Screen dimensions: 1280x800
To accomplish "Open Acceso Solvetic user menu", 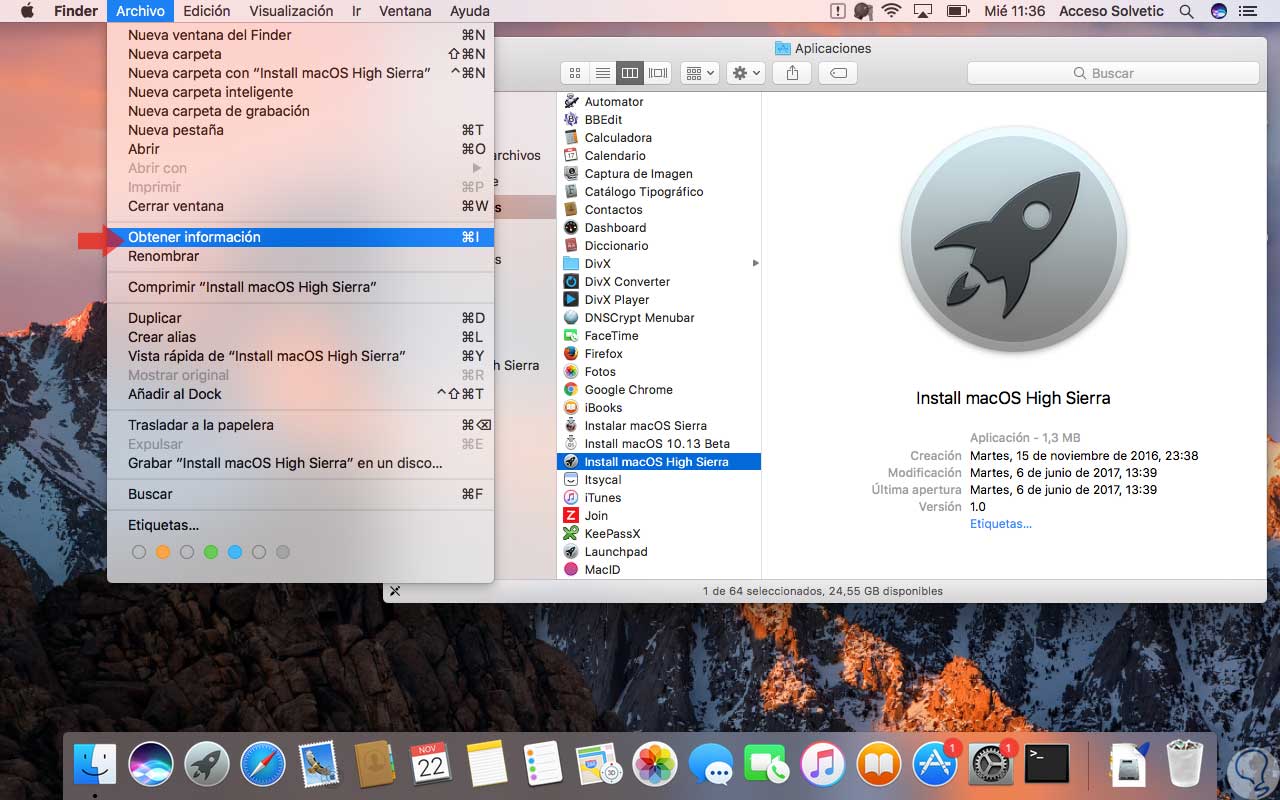I will pos(1112,11).
